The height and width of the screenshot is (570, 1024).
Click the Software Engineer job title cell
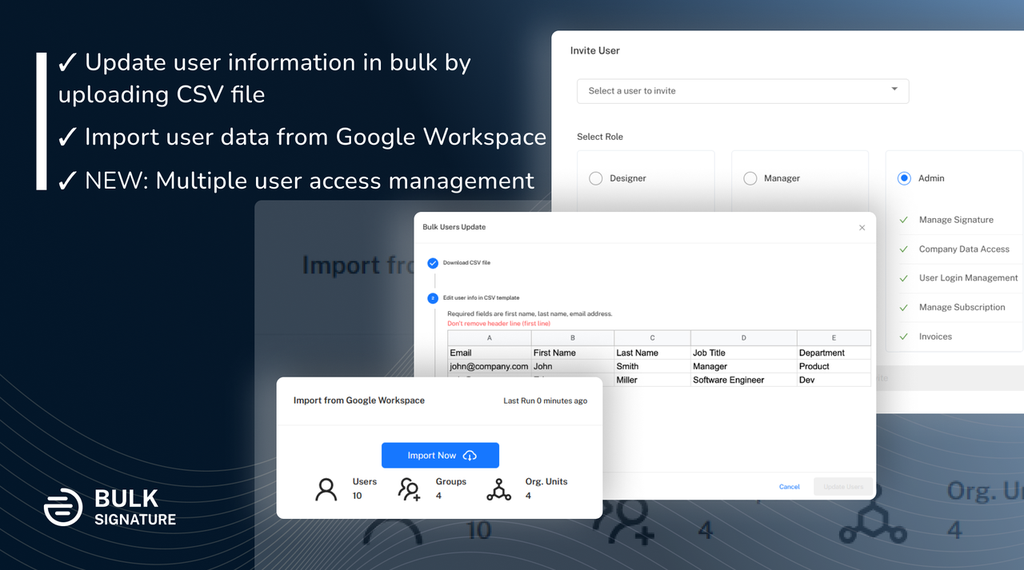point(744,380)
